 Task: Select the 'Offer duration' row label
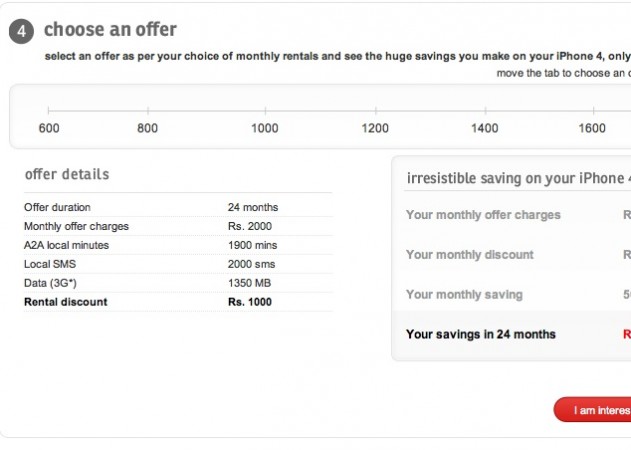pos(57,207)
